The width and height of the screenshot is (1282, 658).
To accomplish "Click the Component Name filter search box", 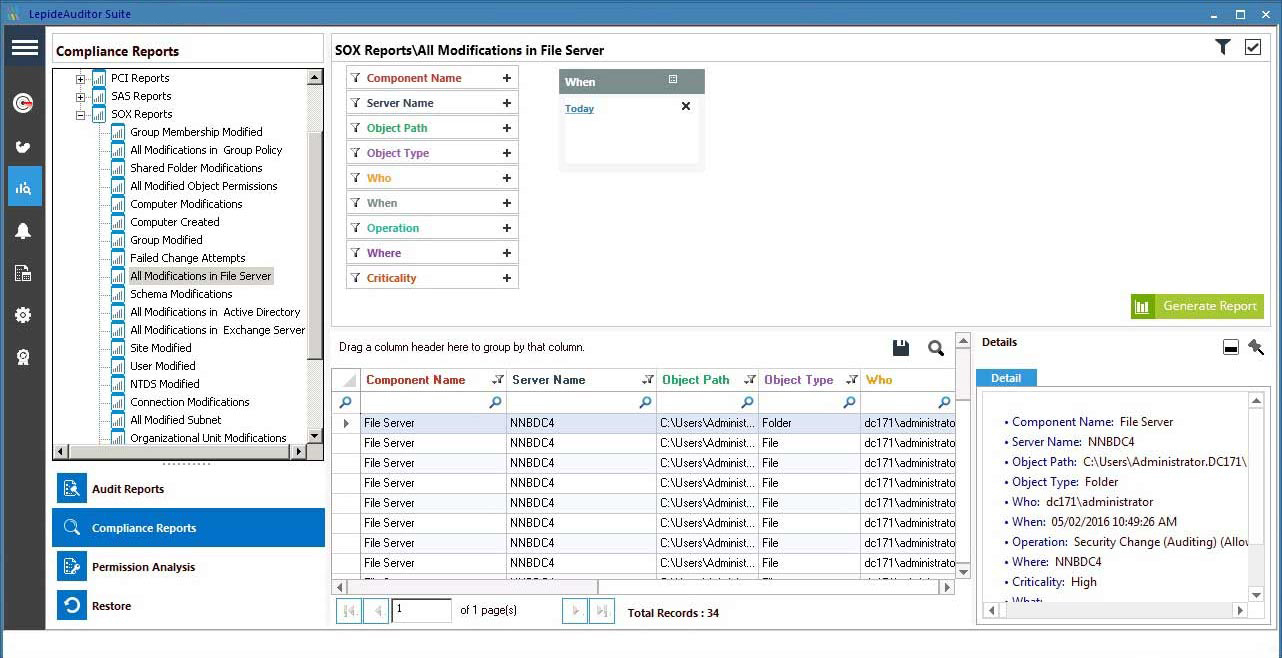I will coord(432,402).
